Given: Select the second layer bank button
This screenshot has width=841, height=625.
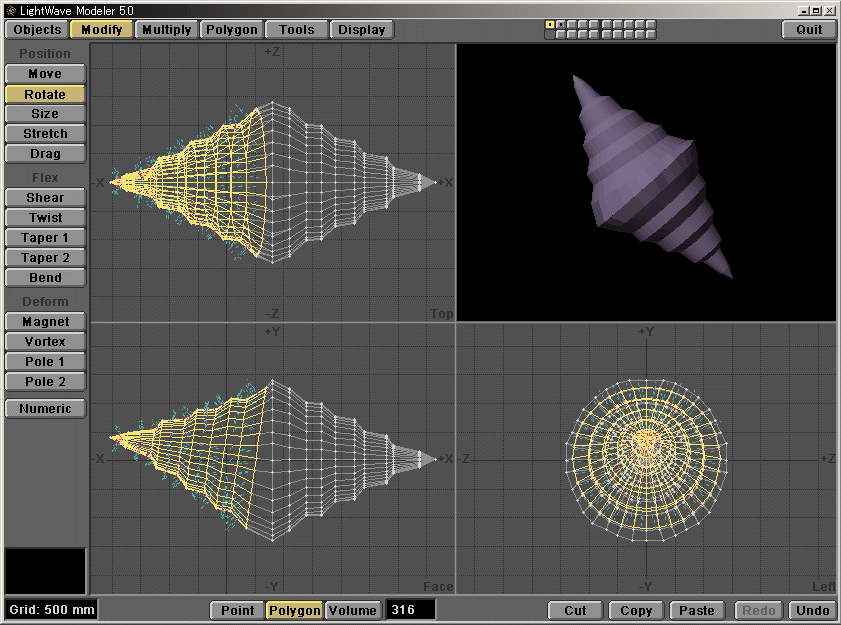Looking at the screenshot, I should point(561,22).
